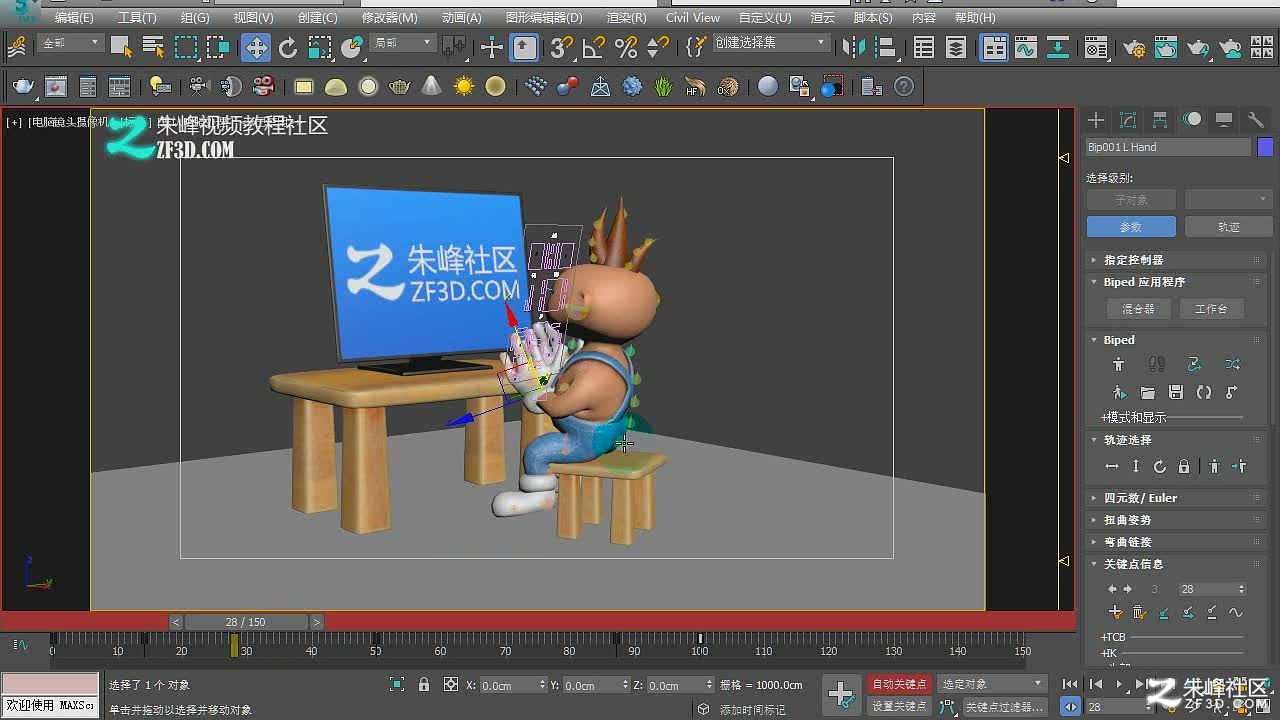Click the Align tool icon
Screen dimensions: 1280x720
pos(885,47)
